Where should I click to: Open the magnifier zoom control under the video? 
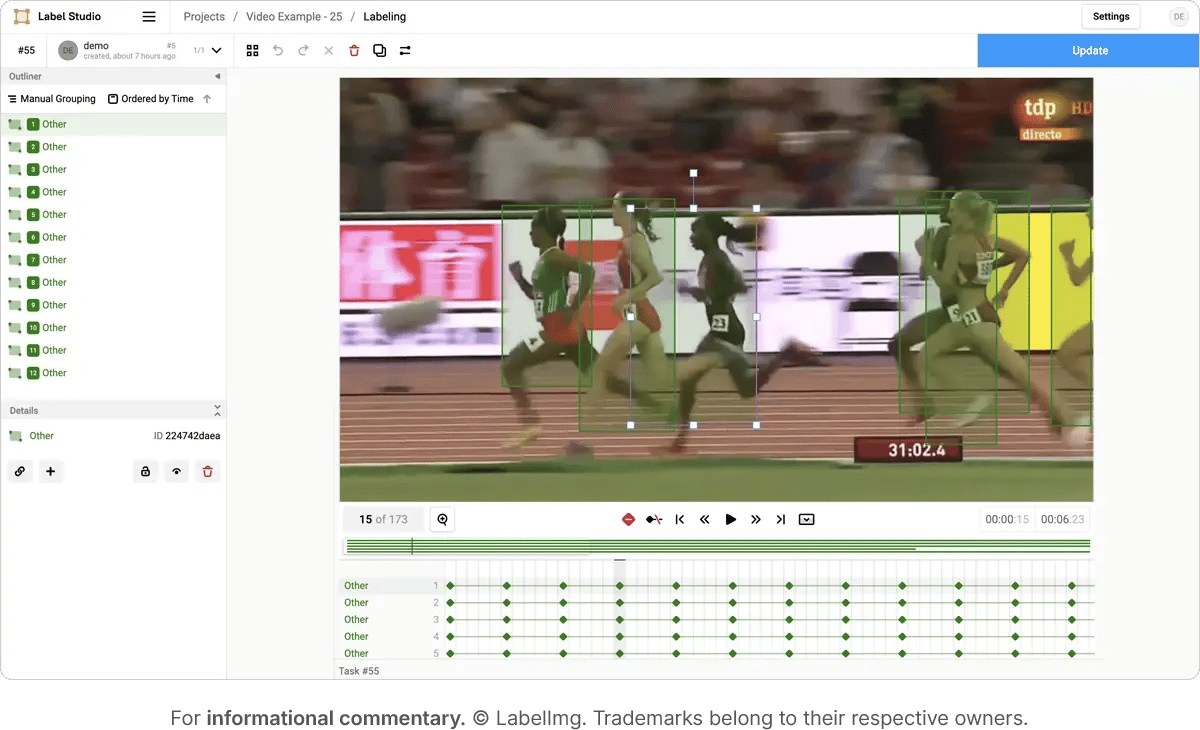441,519
